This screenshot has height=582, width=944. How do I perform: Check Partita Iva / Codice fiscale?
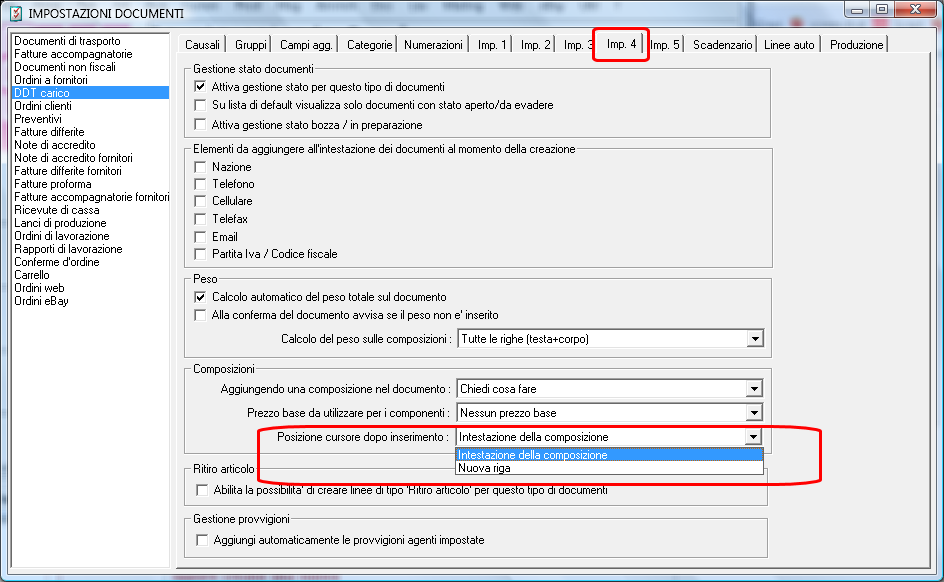point(200,254)
